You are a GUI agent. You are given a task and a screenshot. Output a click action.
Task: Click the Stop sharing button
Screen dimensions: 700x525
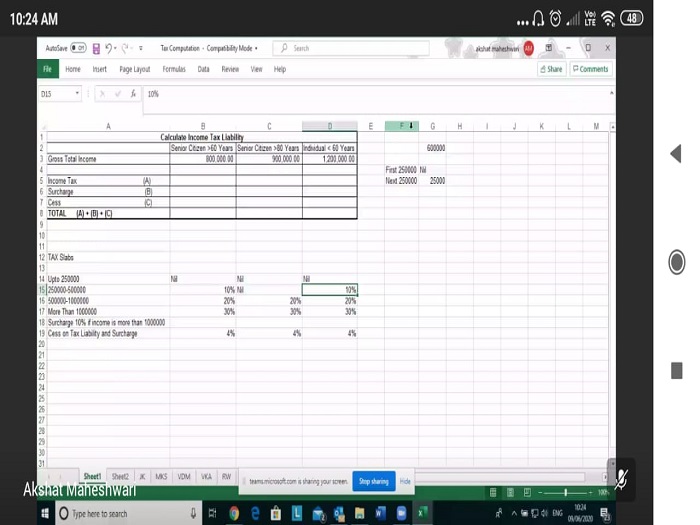[374, 481]
